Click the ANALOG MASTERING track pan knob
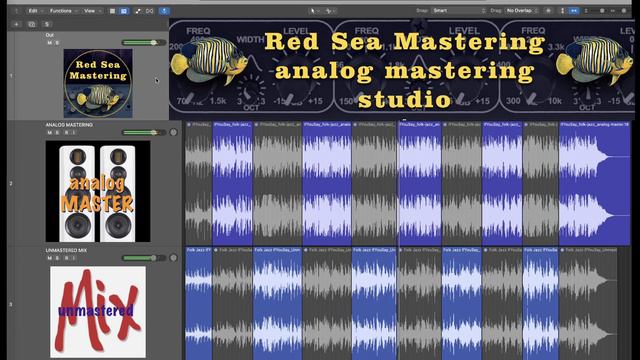 point(173,132)
